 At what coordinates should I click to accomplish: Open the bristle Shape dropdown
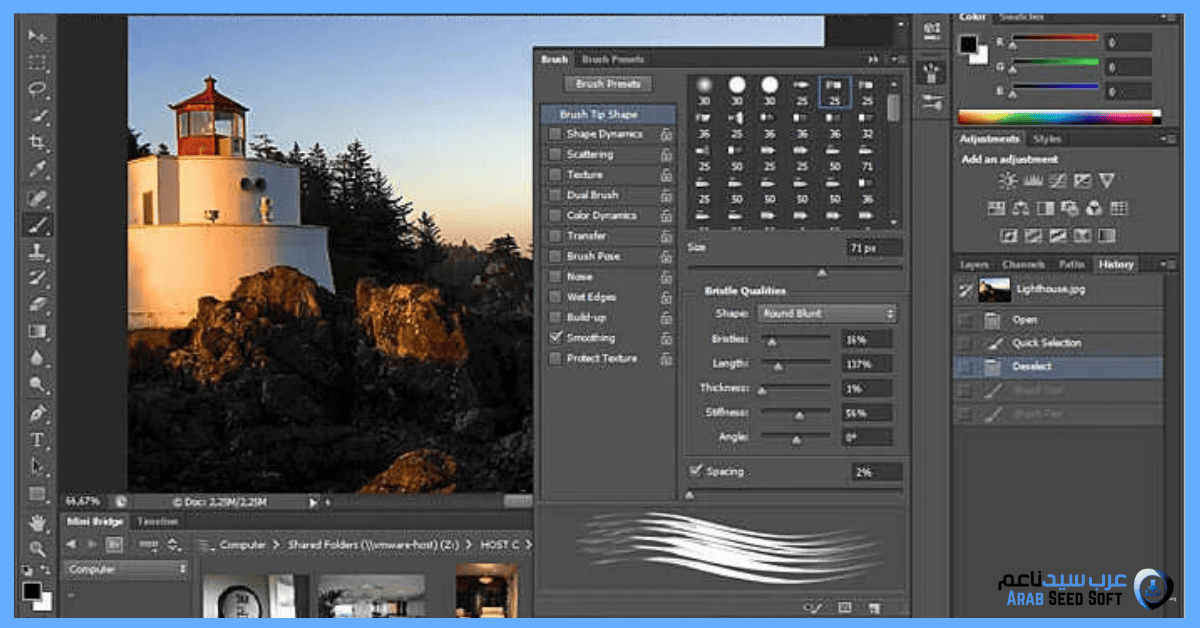(x=826, y=313)
